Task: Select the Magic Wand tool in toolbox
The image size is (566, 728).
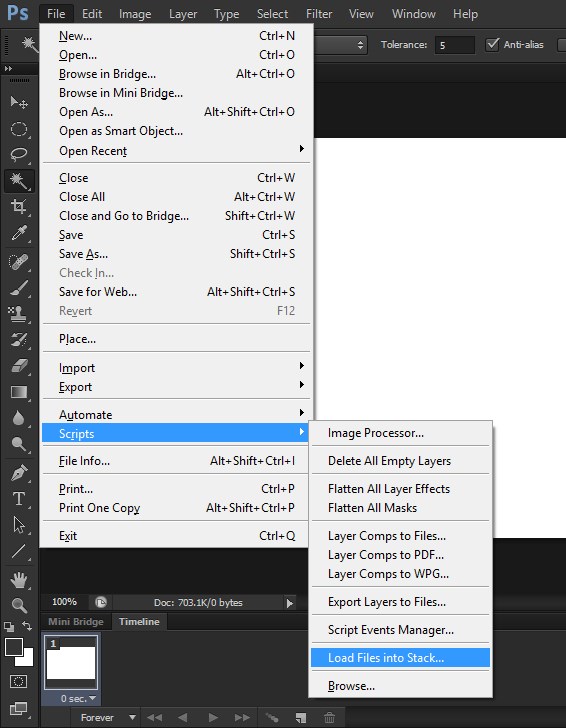Action: [19, 181]
